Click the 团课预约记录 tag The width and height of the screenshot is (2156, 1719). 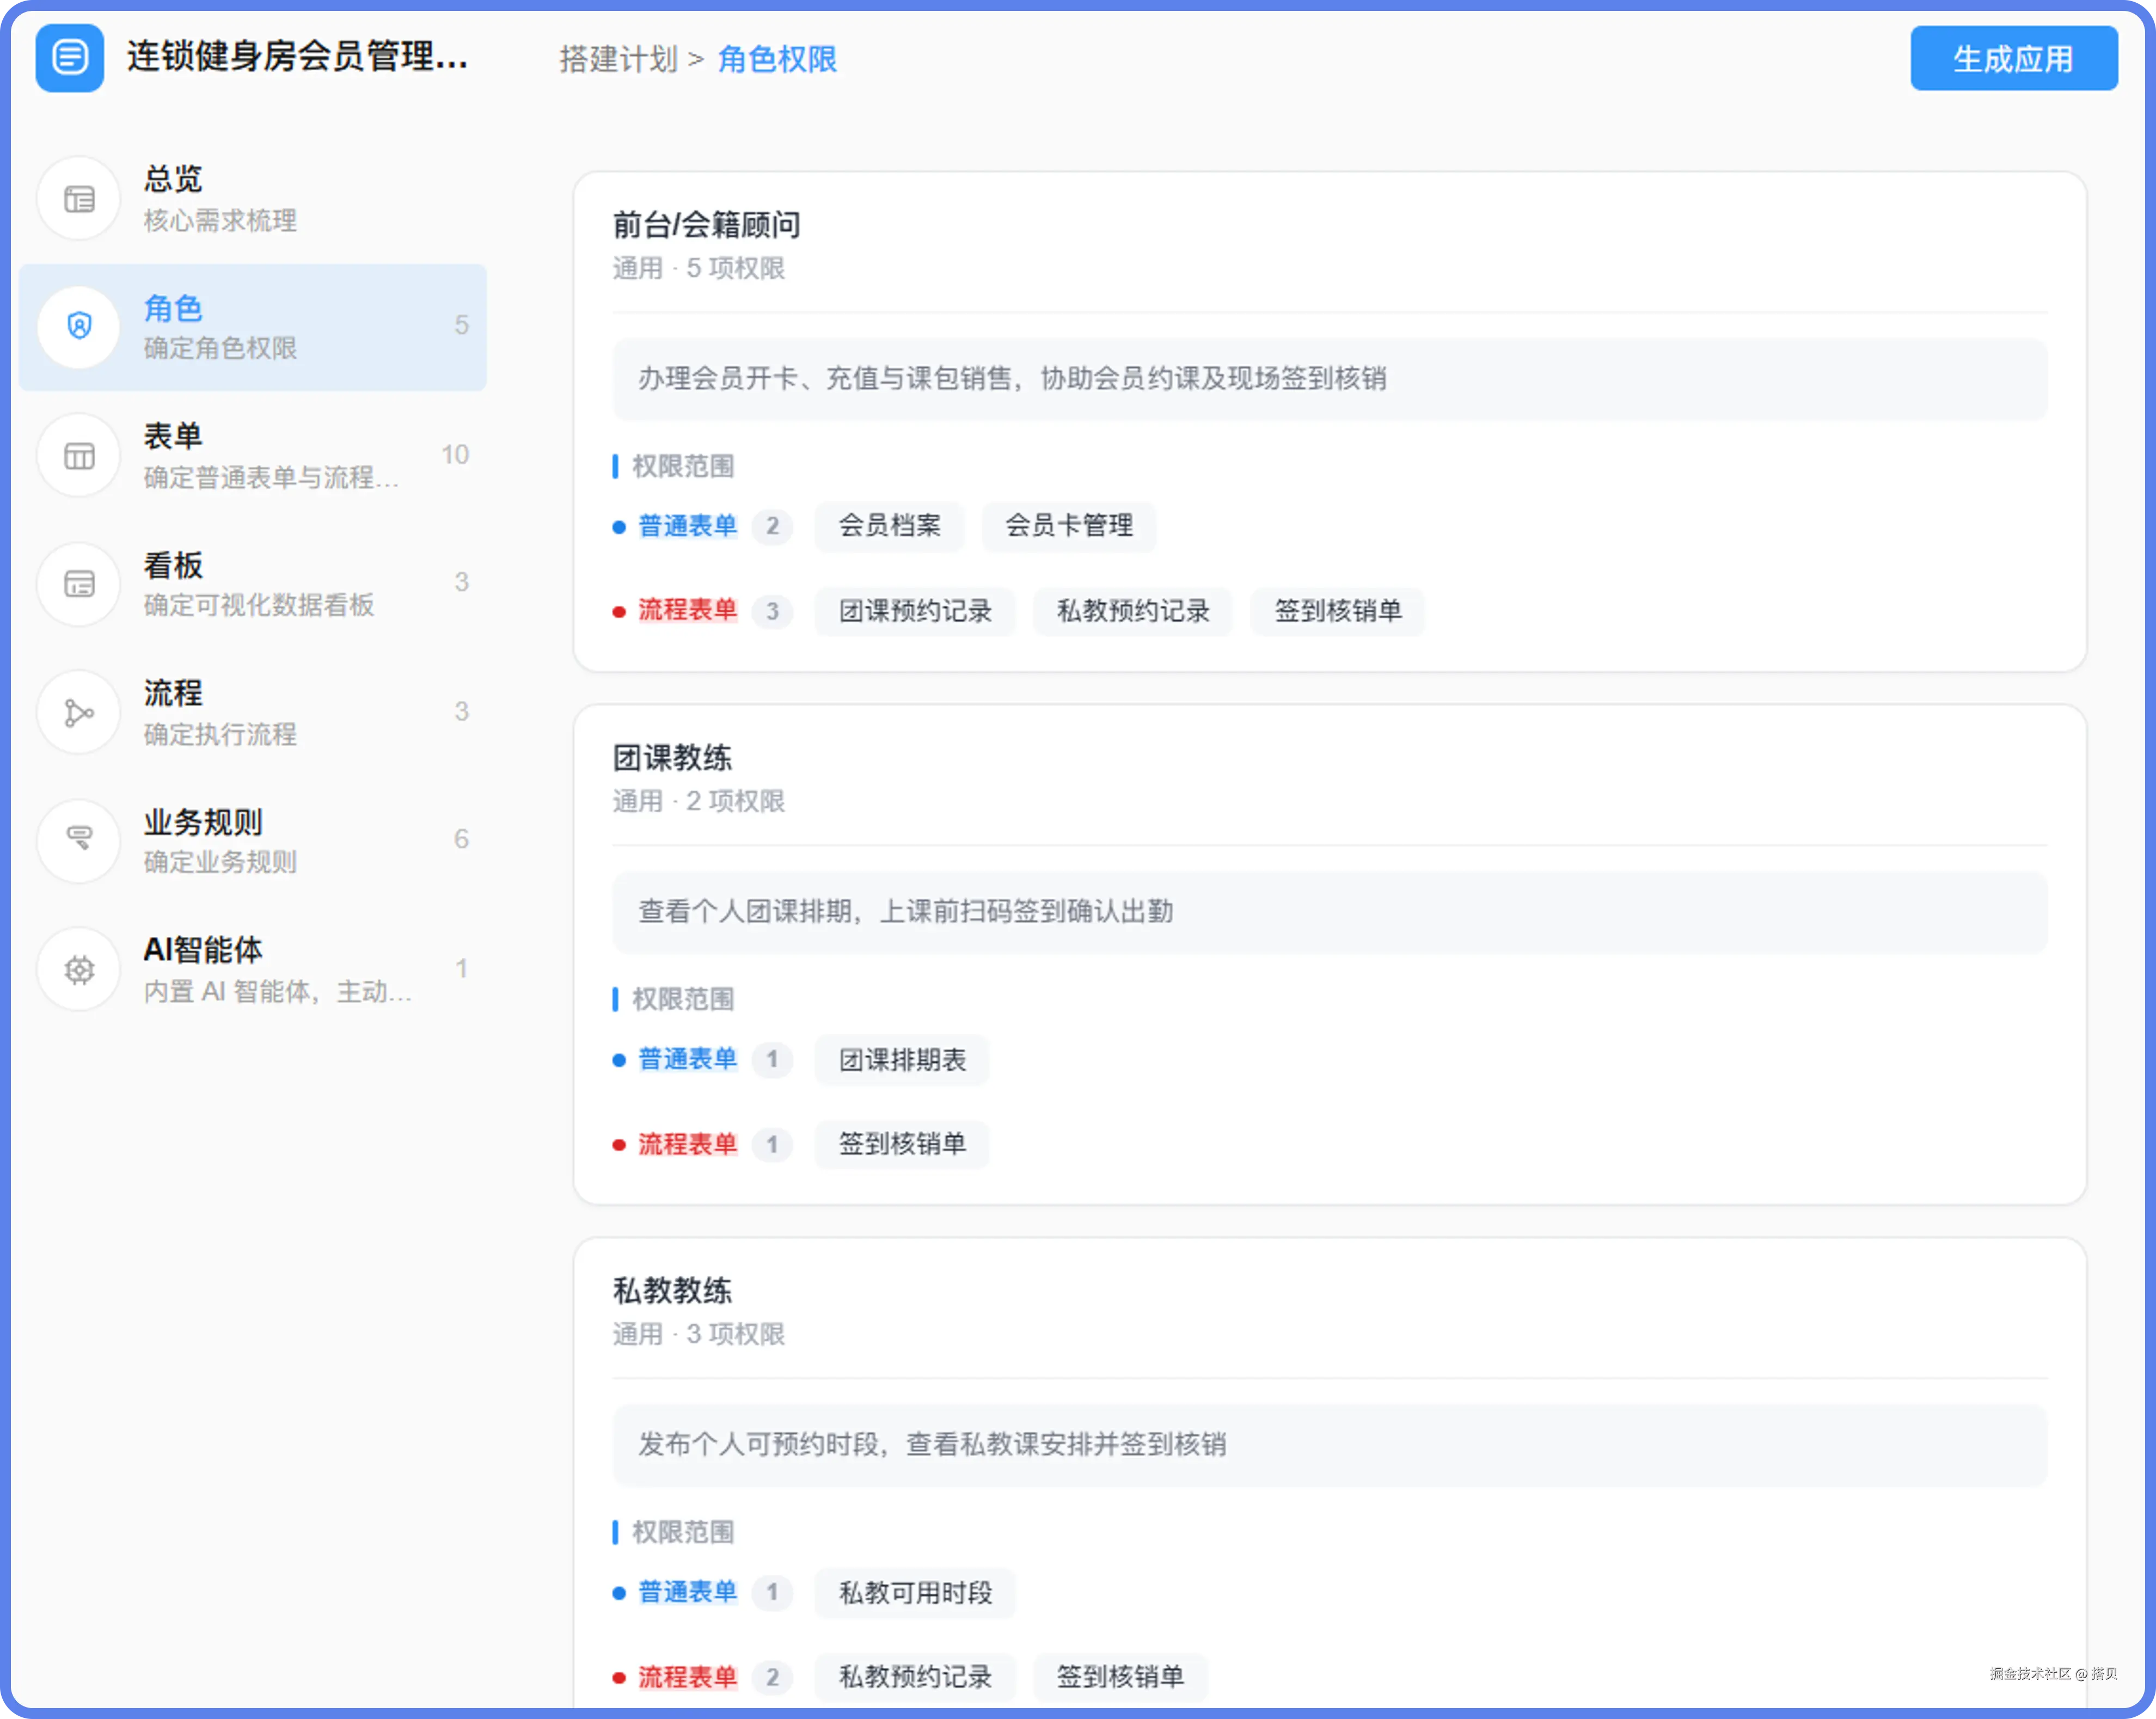(915, 611)
